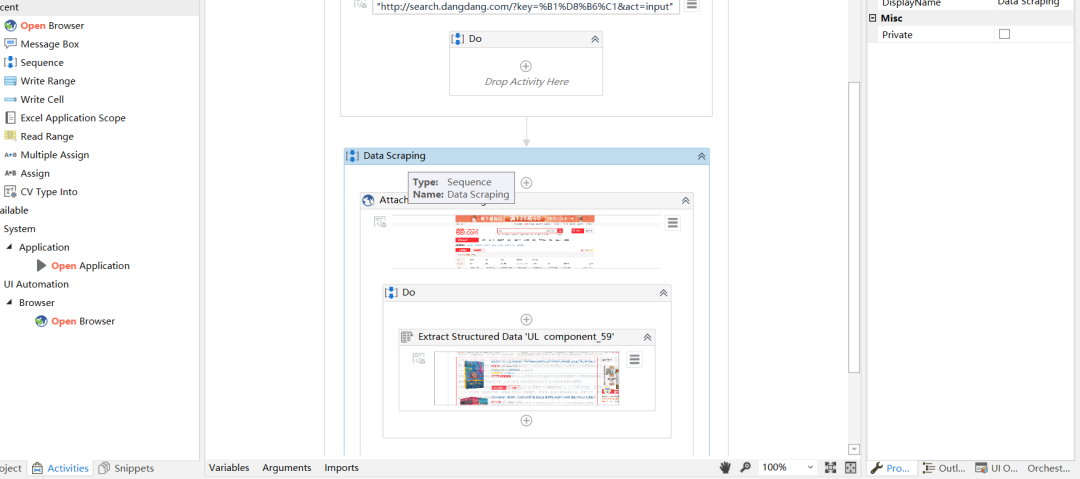Click the Assign activity icon
The height and width of the screenshot is (479, 1080).
point(10,174)
